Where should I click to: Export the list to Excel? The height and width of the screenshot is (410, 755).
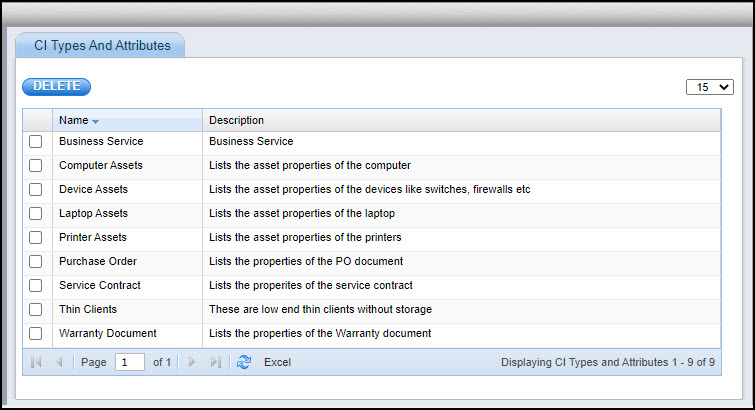pyautogui.click(x=277, y=362)
